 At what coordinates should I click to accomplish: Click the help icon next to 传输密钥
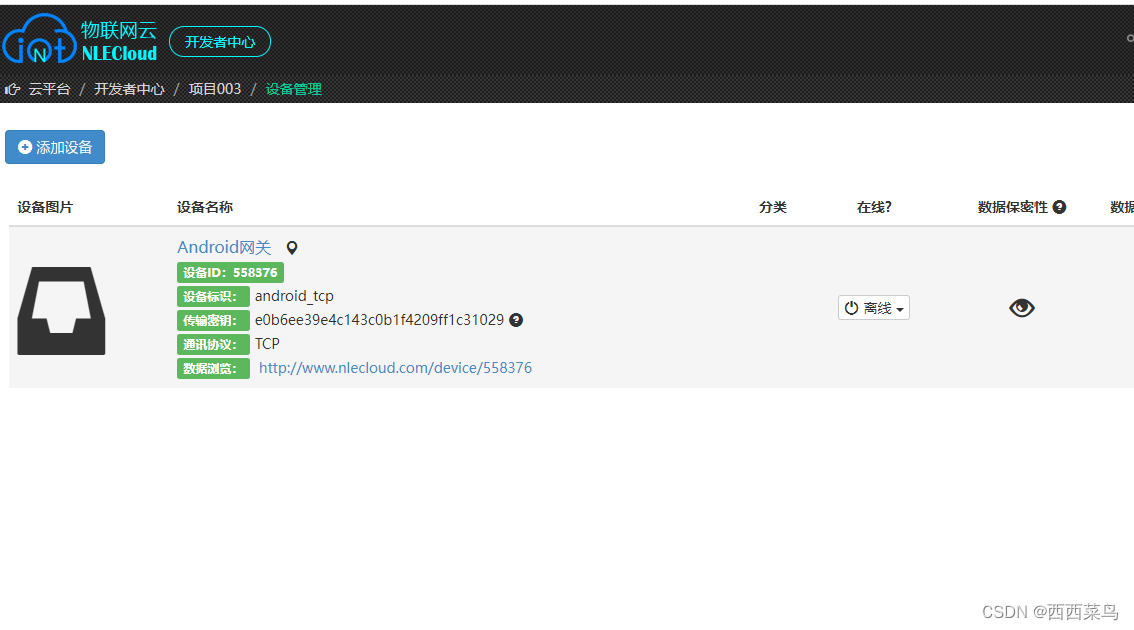click(x=516, y=320)
